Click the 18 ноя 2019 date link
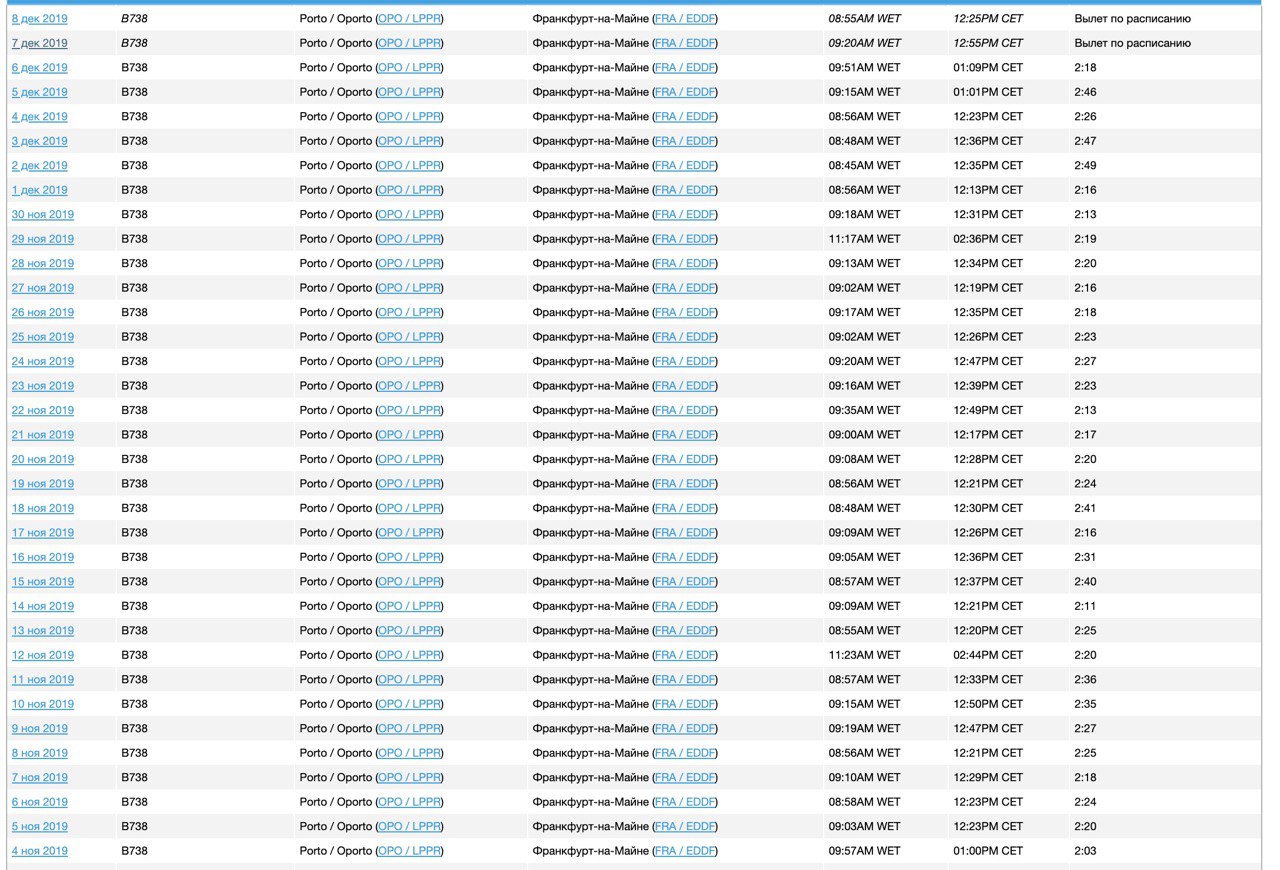The height and width of the screenshot is (870, 1280). pos(43,509)
